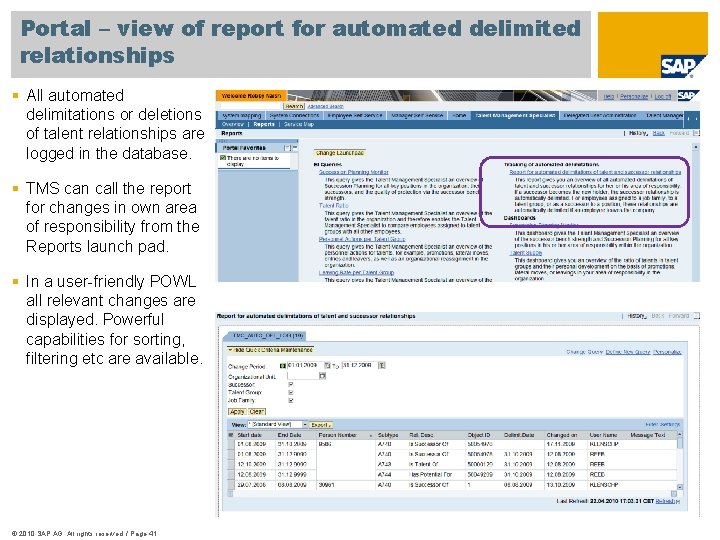Go to the Home tab

459,115
